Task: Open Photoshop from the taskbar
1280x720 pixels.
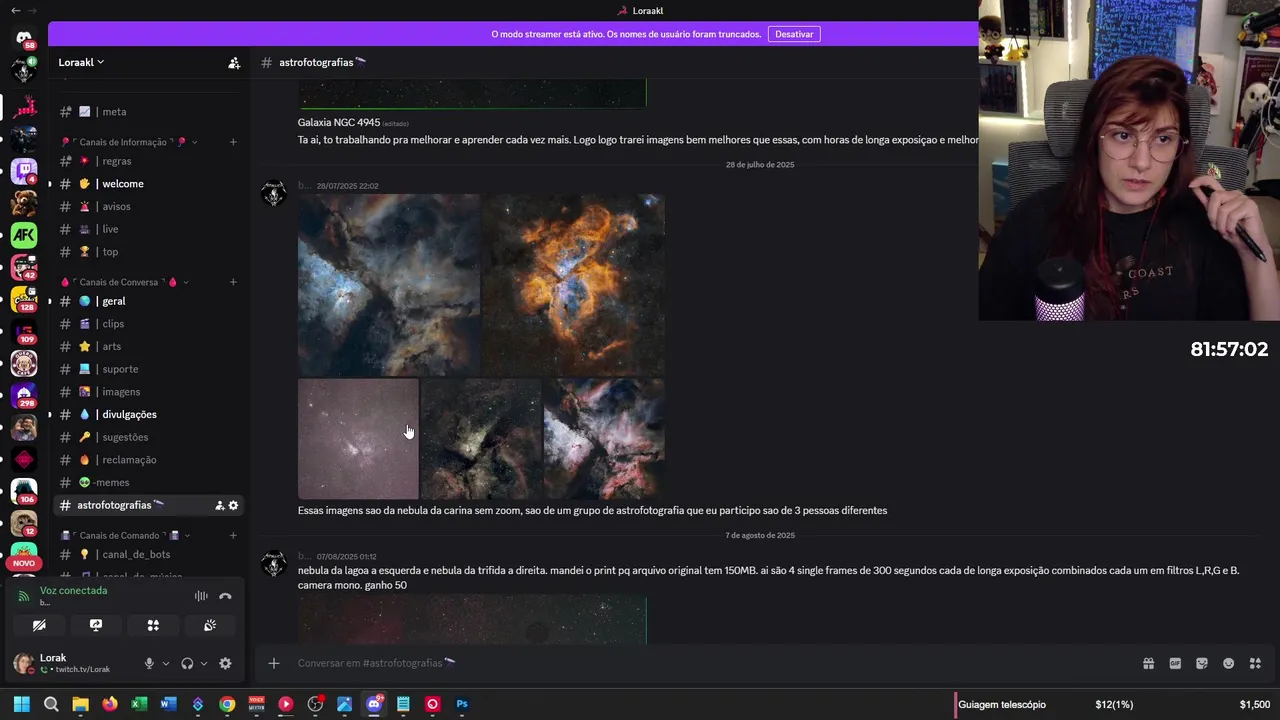Action: tap(462, 704)
